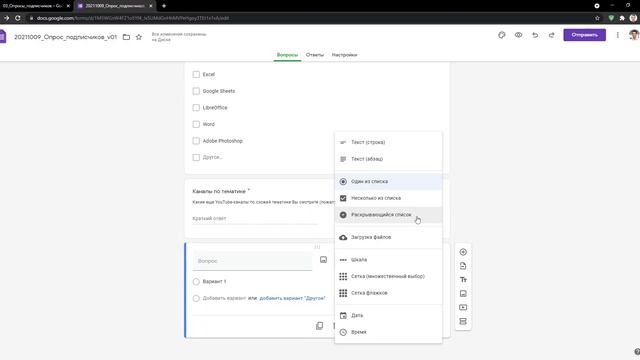
Task: Bookmark this page star in address bar
Action: pyautogui.click(x=597, y=18)
